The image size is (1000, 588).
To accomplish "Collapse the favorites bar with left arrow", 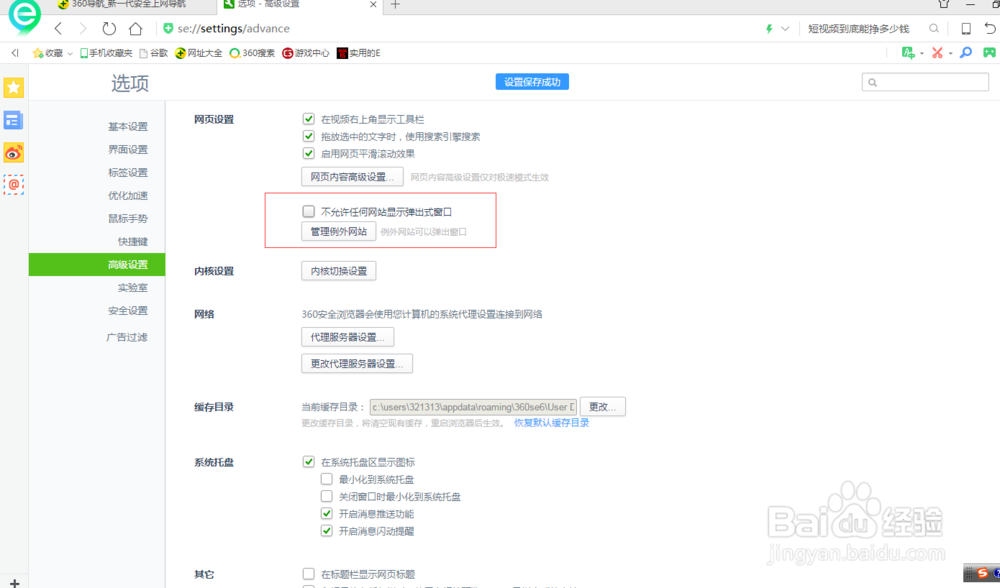I will pyautogui.click(x=15, y=53).
